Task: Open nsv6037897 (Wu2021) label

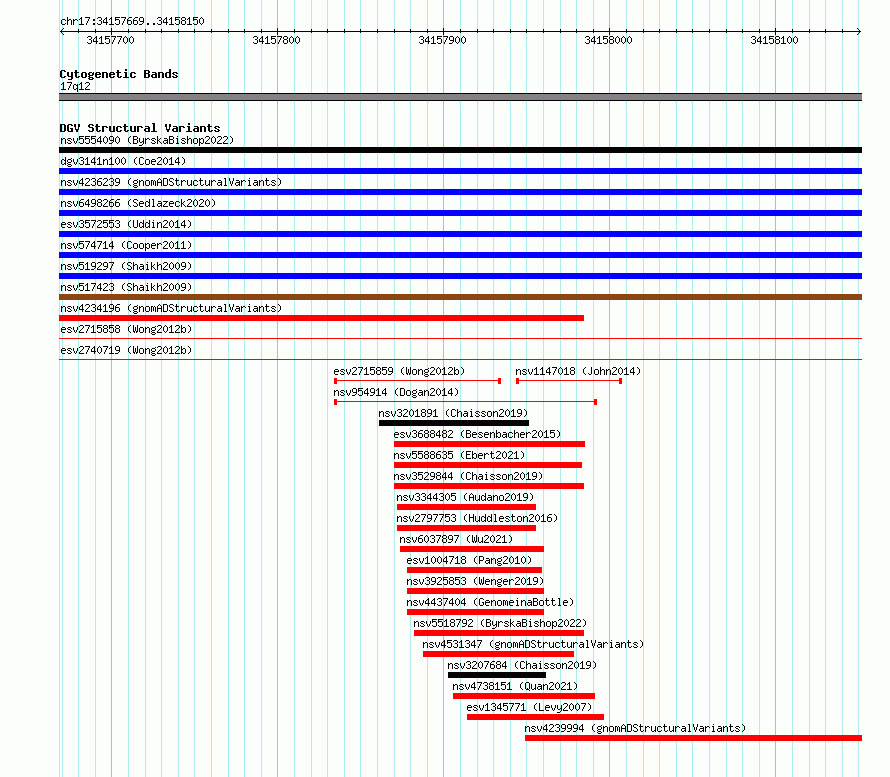Action: click(x=456, y=539)
